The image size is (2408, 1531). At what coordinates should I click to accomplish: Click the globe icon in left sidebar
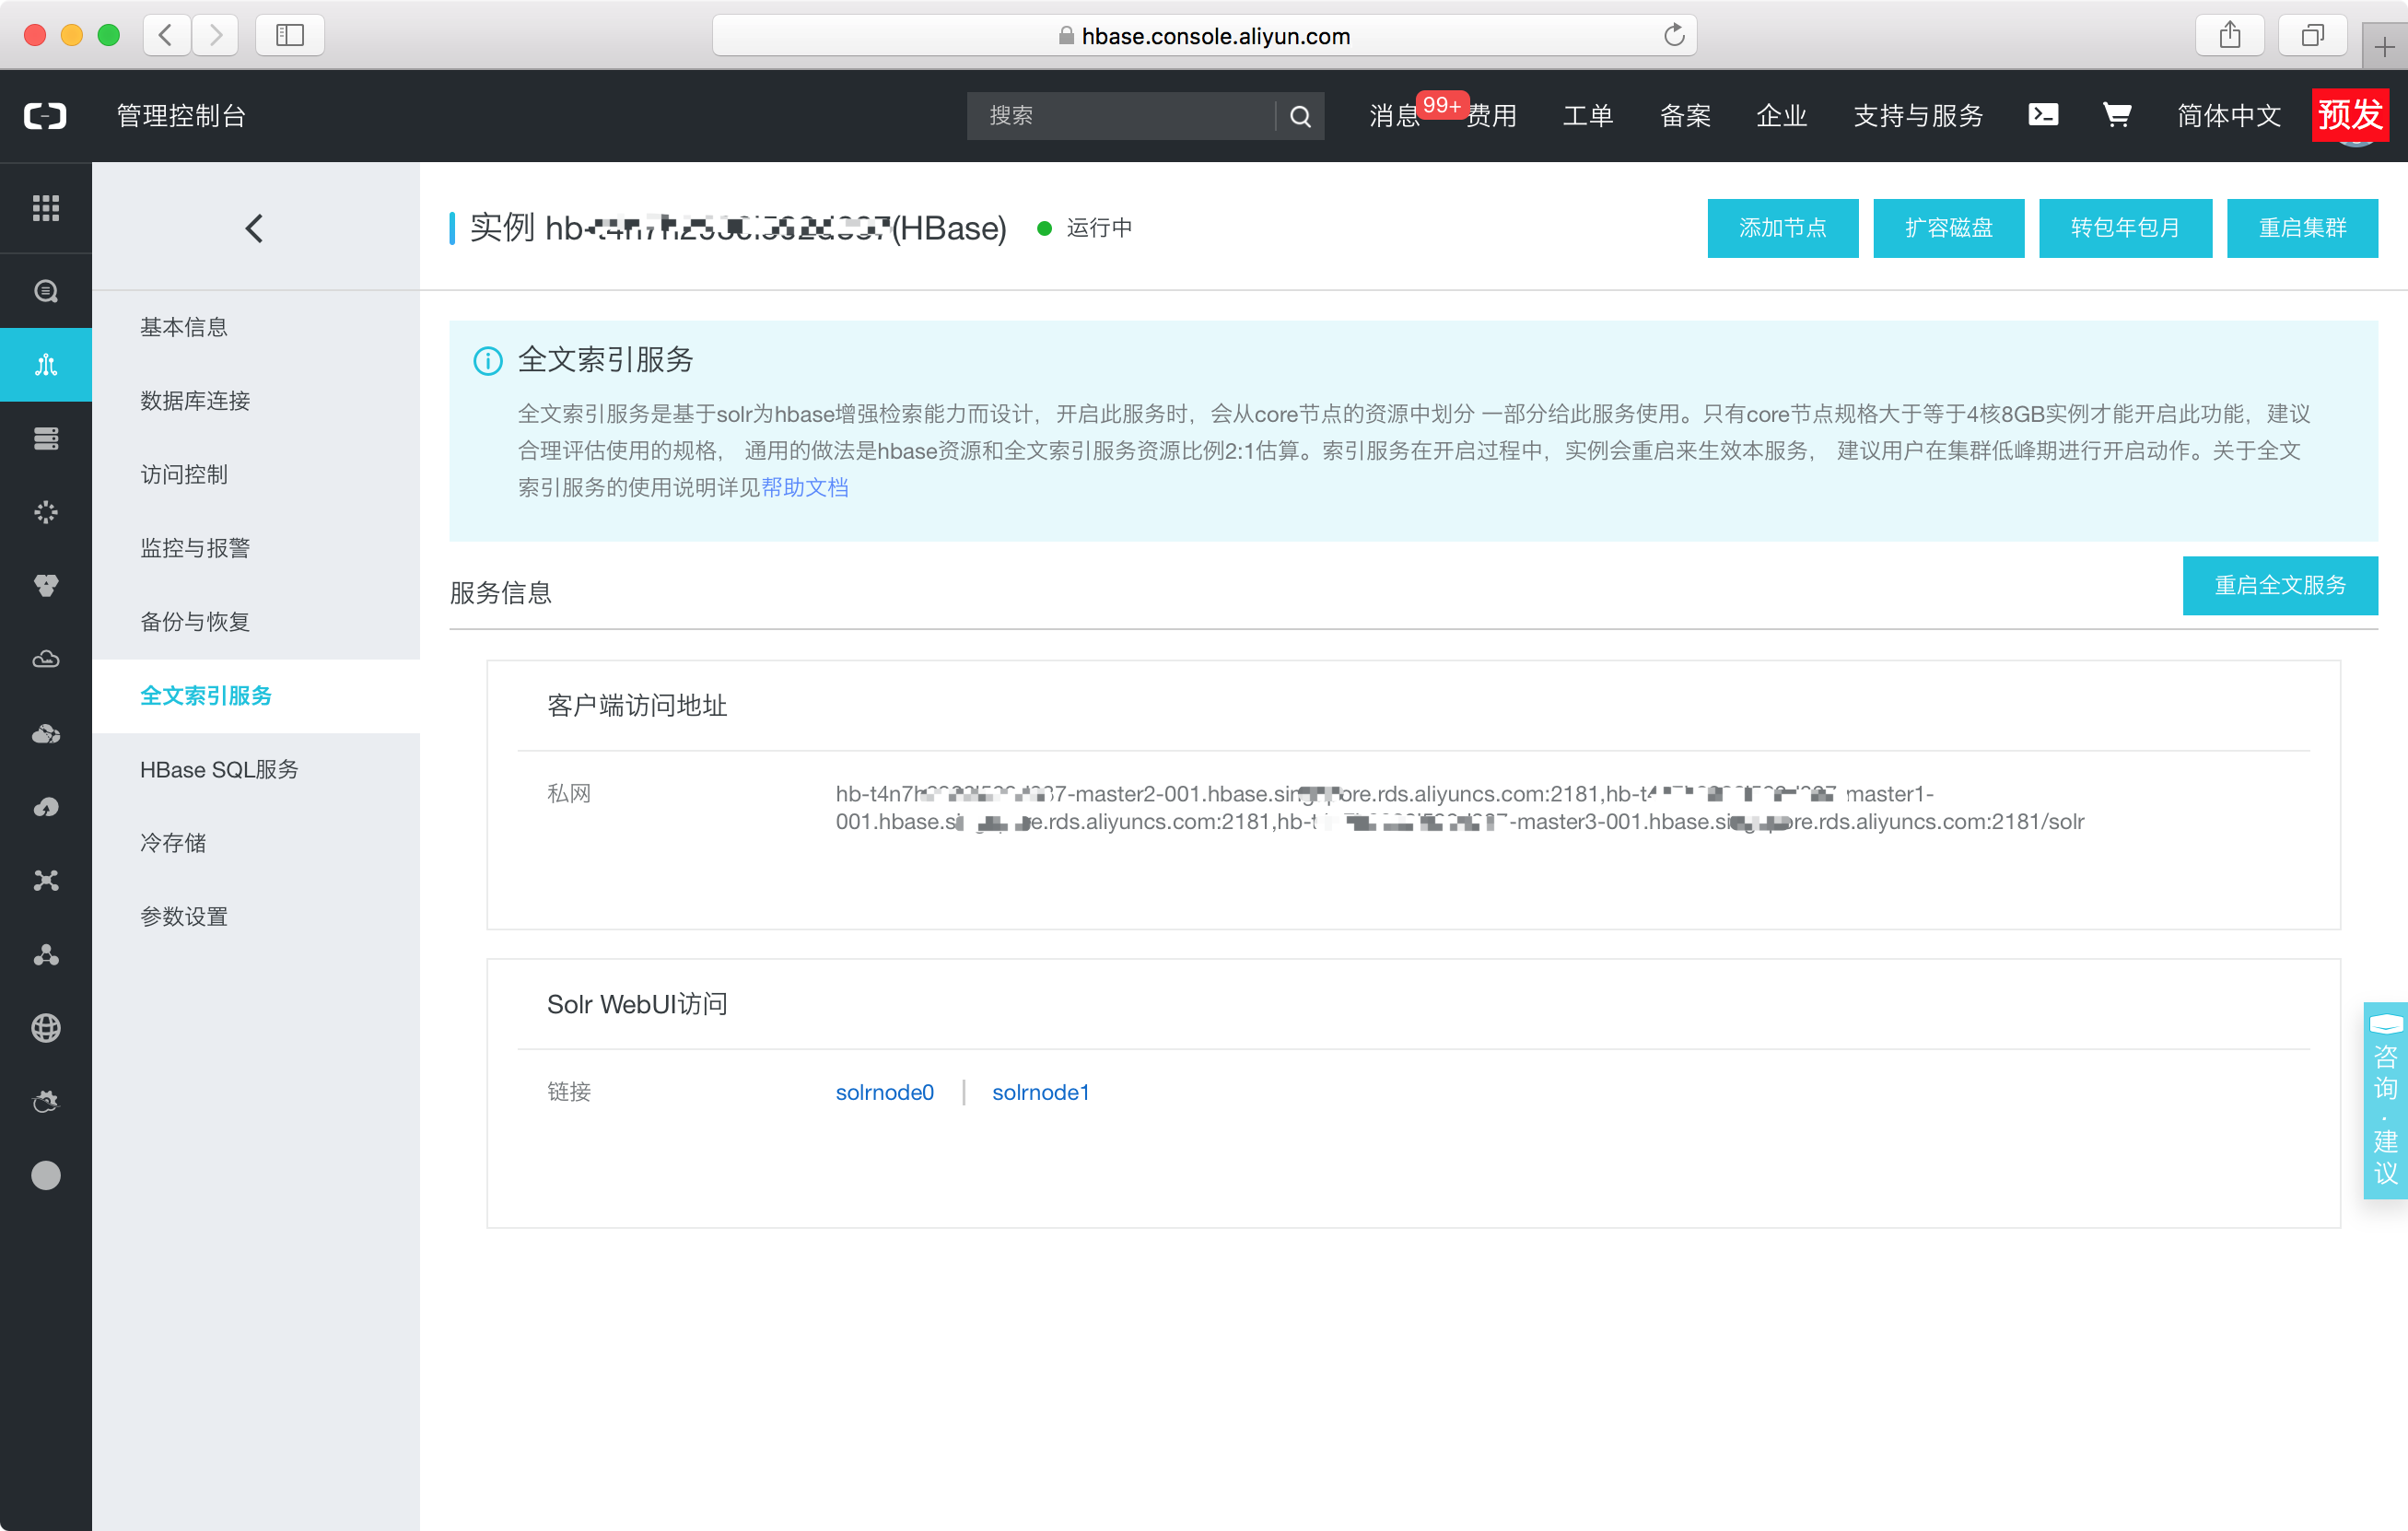click(46, 1027)
